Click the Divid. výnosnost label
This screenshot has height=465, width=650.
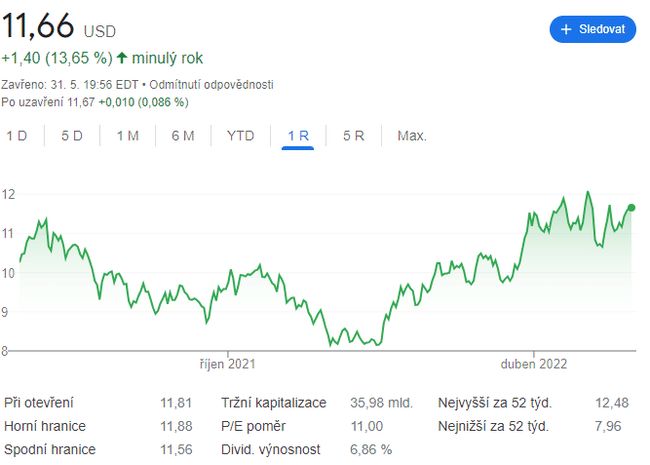(x=271, y=449)
